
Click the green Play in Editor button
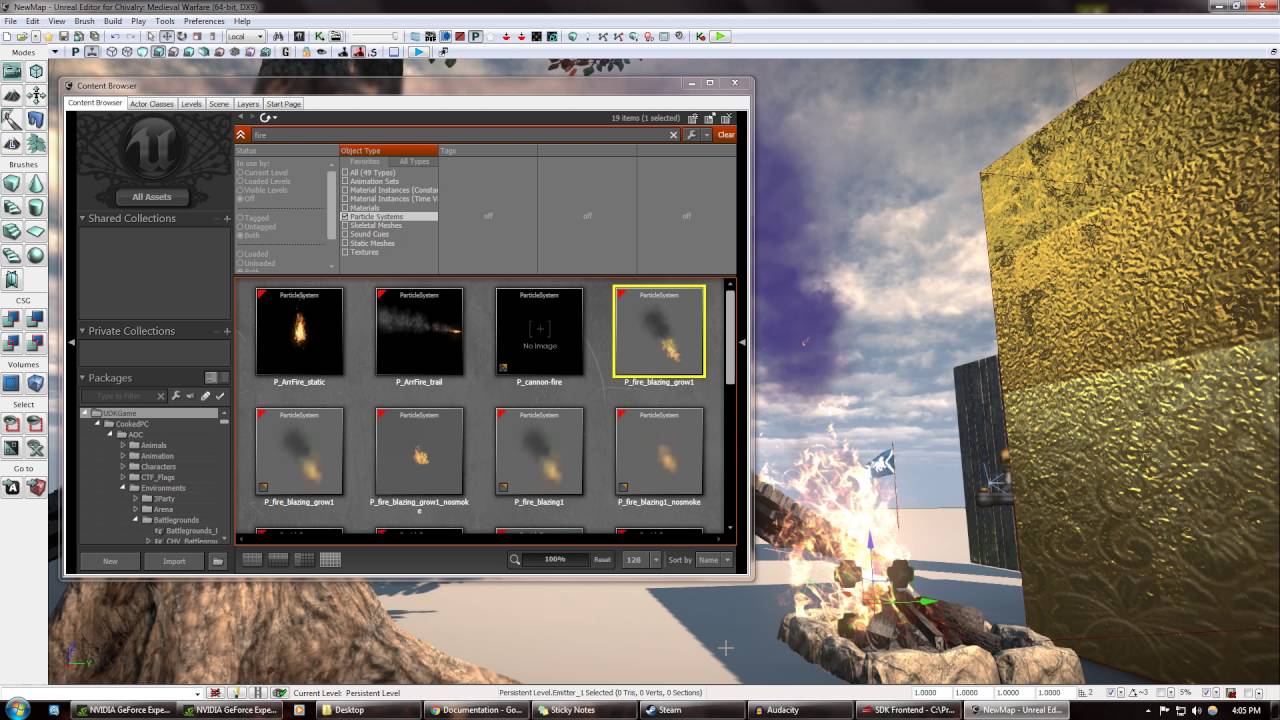[720, 37]
